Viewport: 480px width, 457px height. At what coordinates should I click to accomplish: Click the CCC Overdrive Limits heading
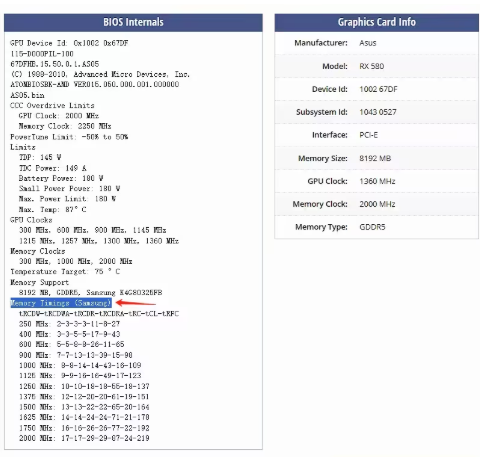(x=52, y=105)
